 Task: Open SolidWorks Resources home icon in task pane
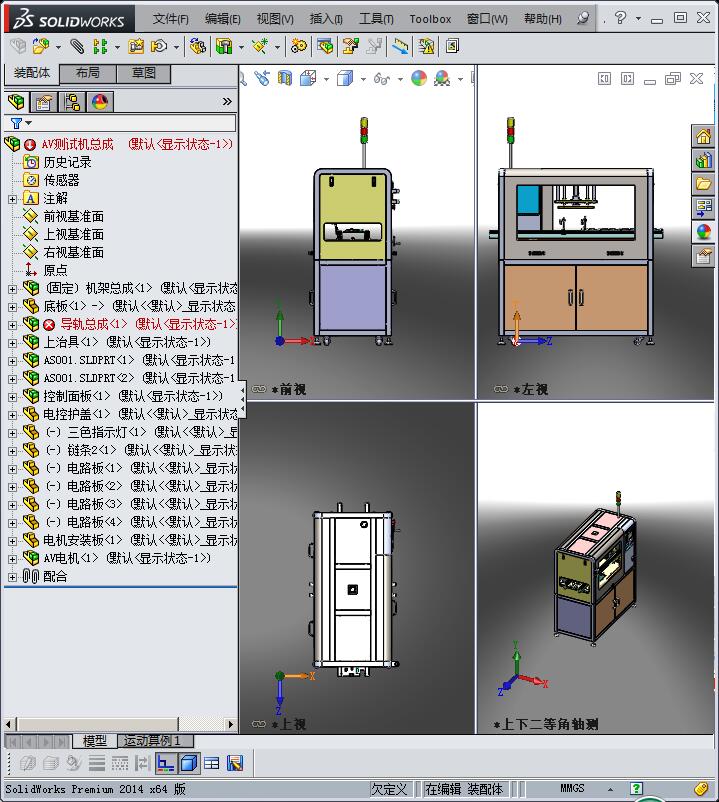coord(703,136)
